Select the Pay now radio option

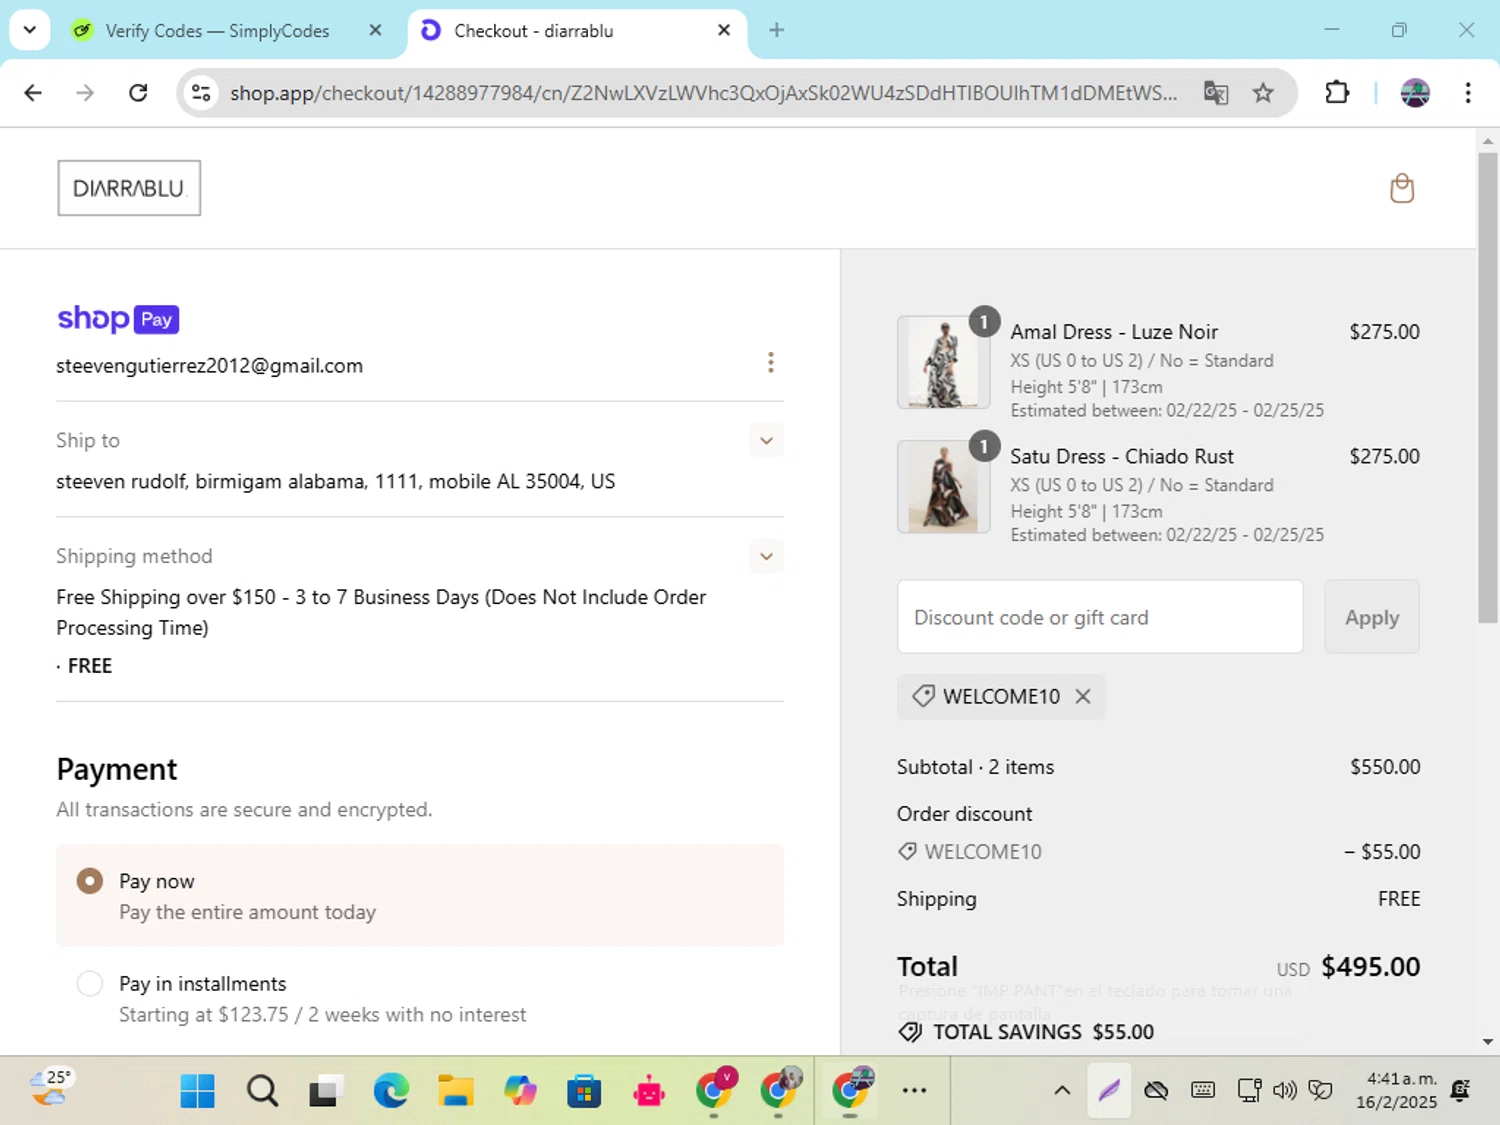pyautogui.click(x=90, y=881)
